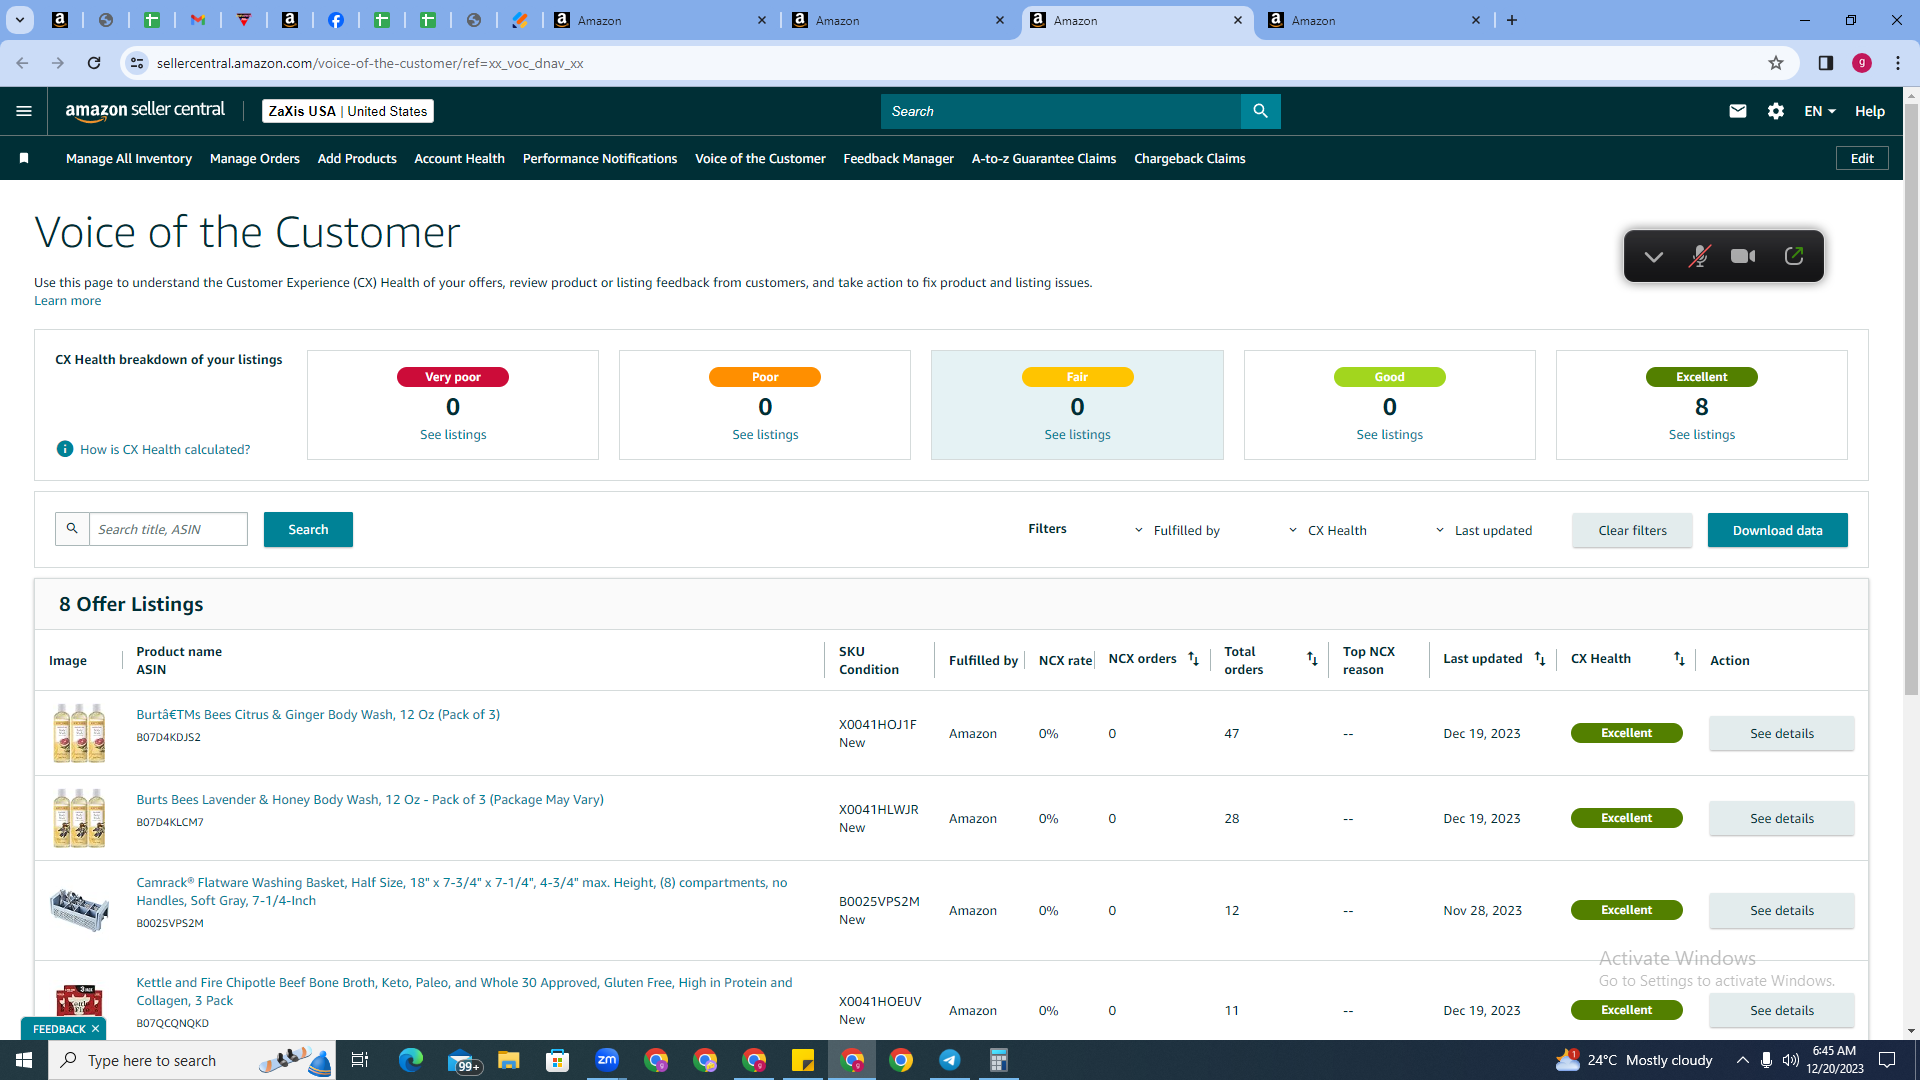1920x1080 pixels.
Task: Open Account Health
Action: (x=460, y=158)
